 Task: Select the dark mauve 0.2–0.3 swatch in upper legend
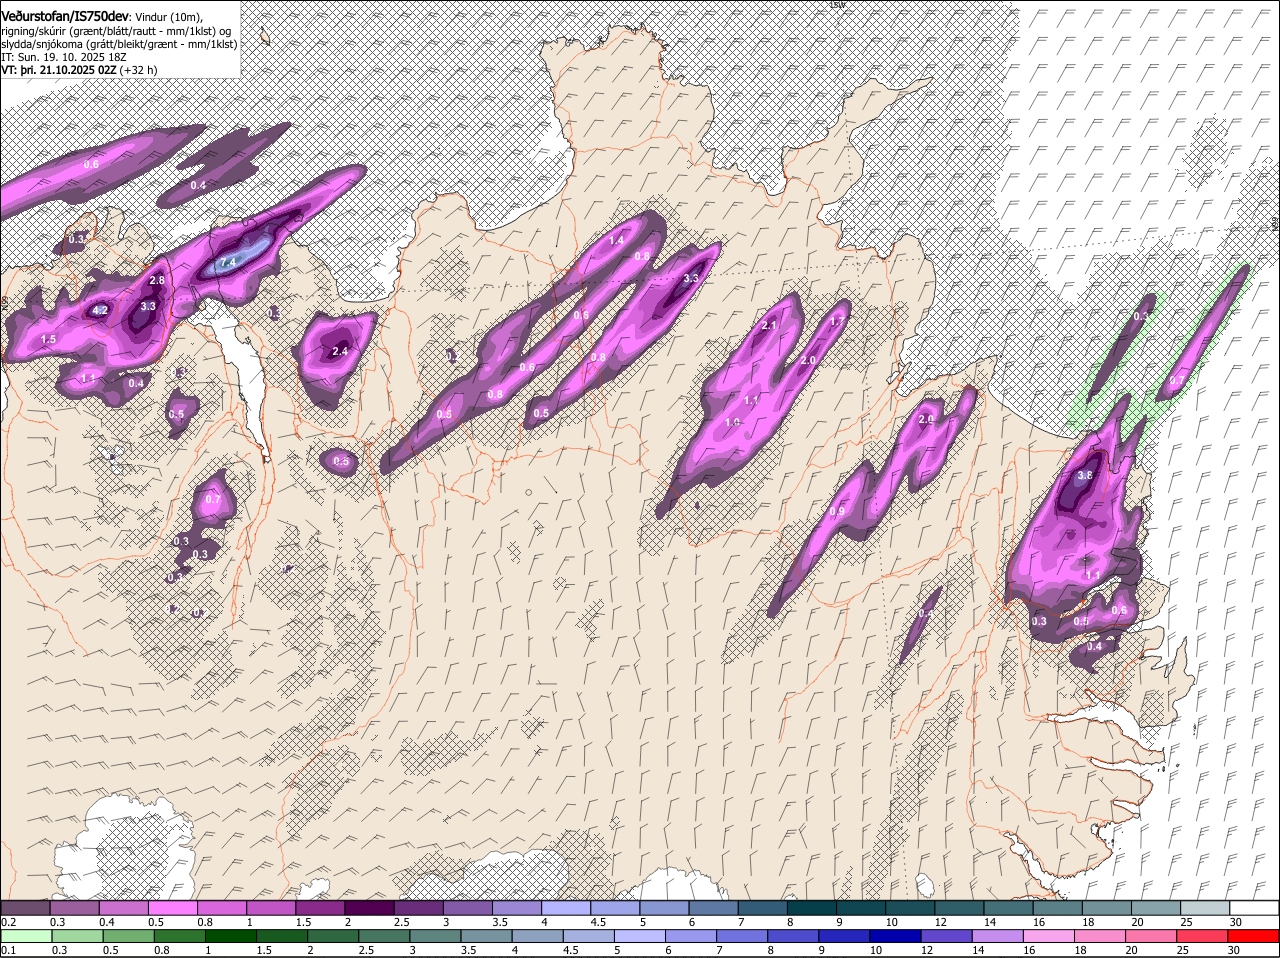[25, 908]
